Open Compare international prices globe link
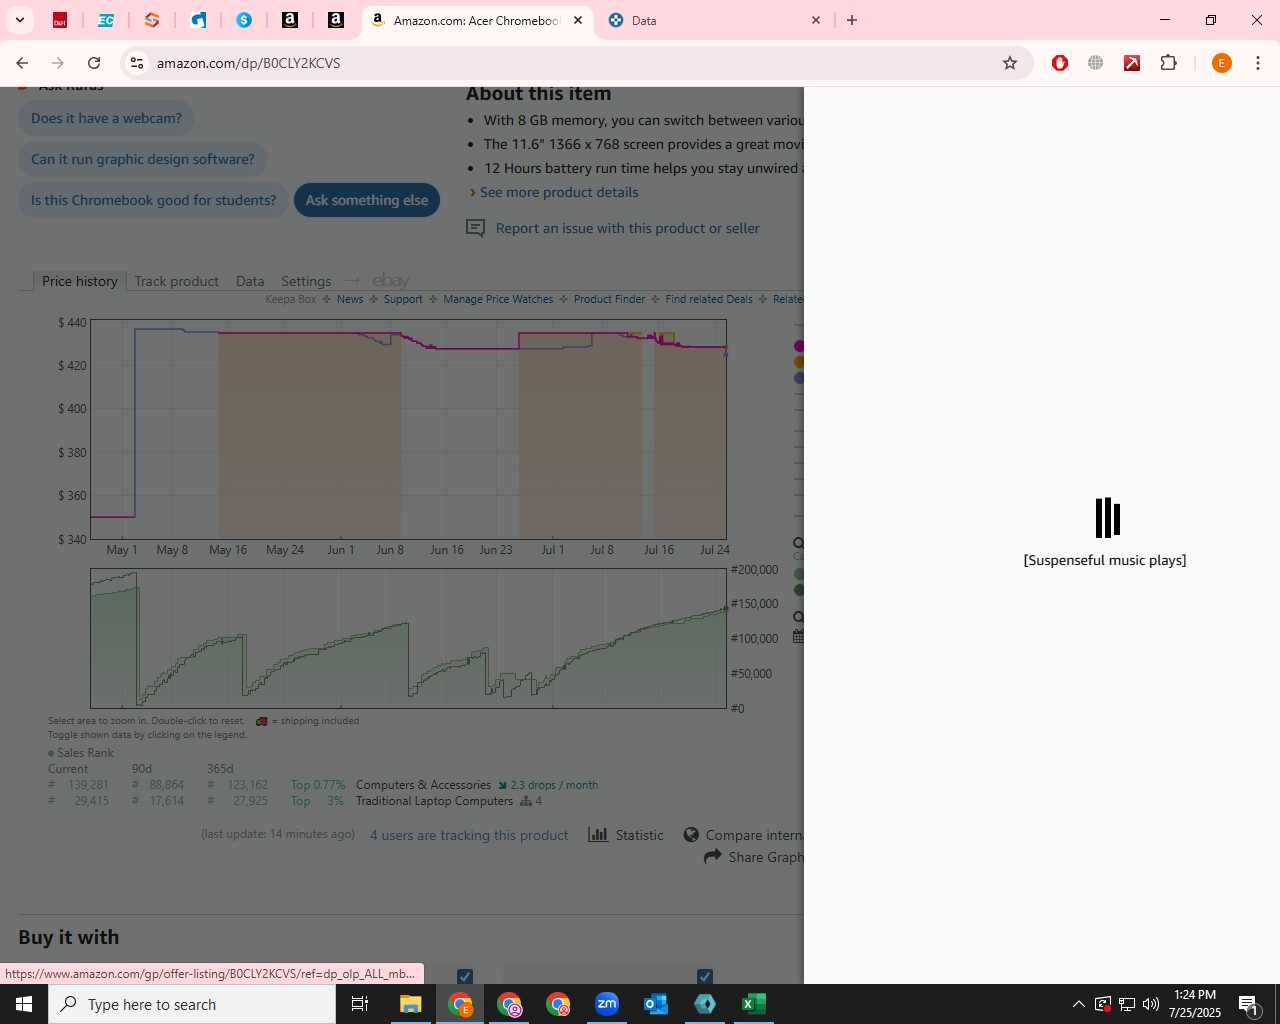Screen dimensions: 1280x1024 [743, 835]
